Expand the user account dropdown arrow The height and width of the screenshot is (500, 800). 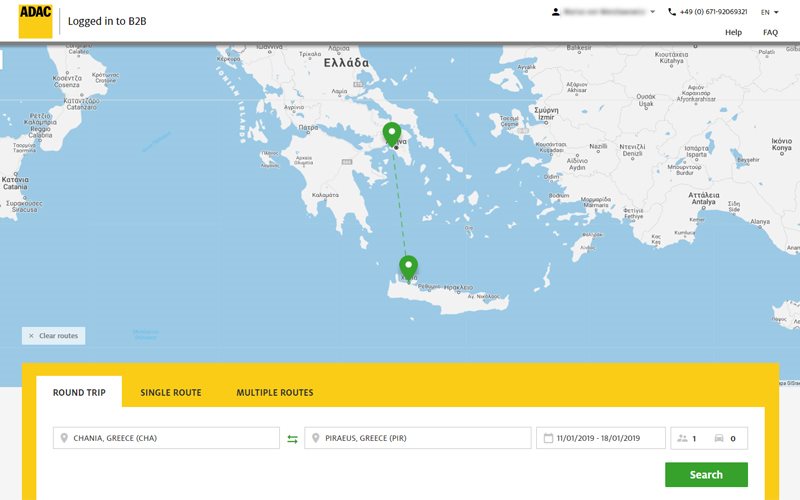653,12
